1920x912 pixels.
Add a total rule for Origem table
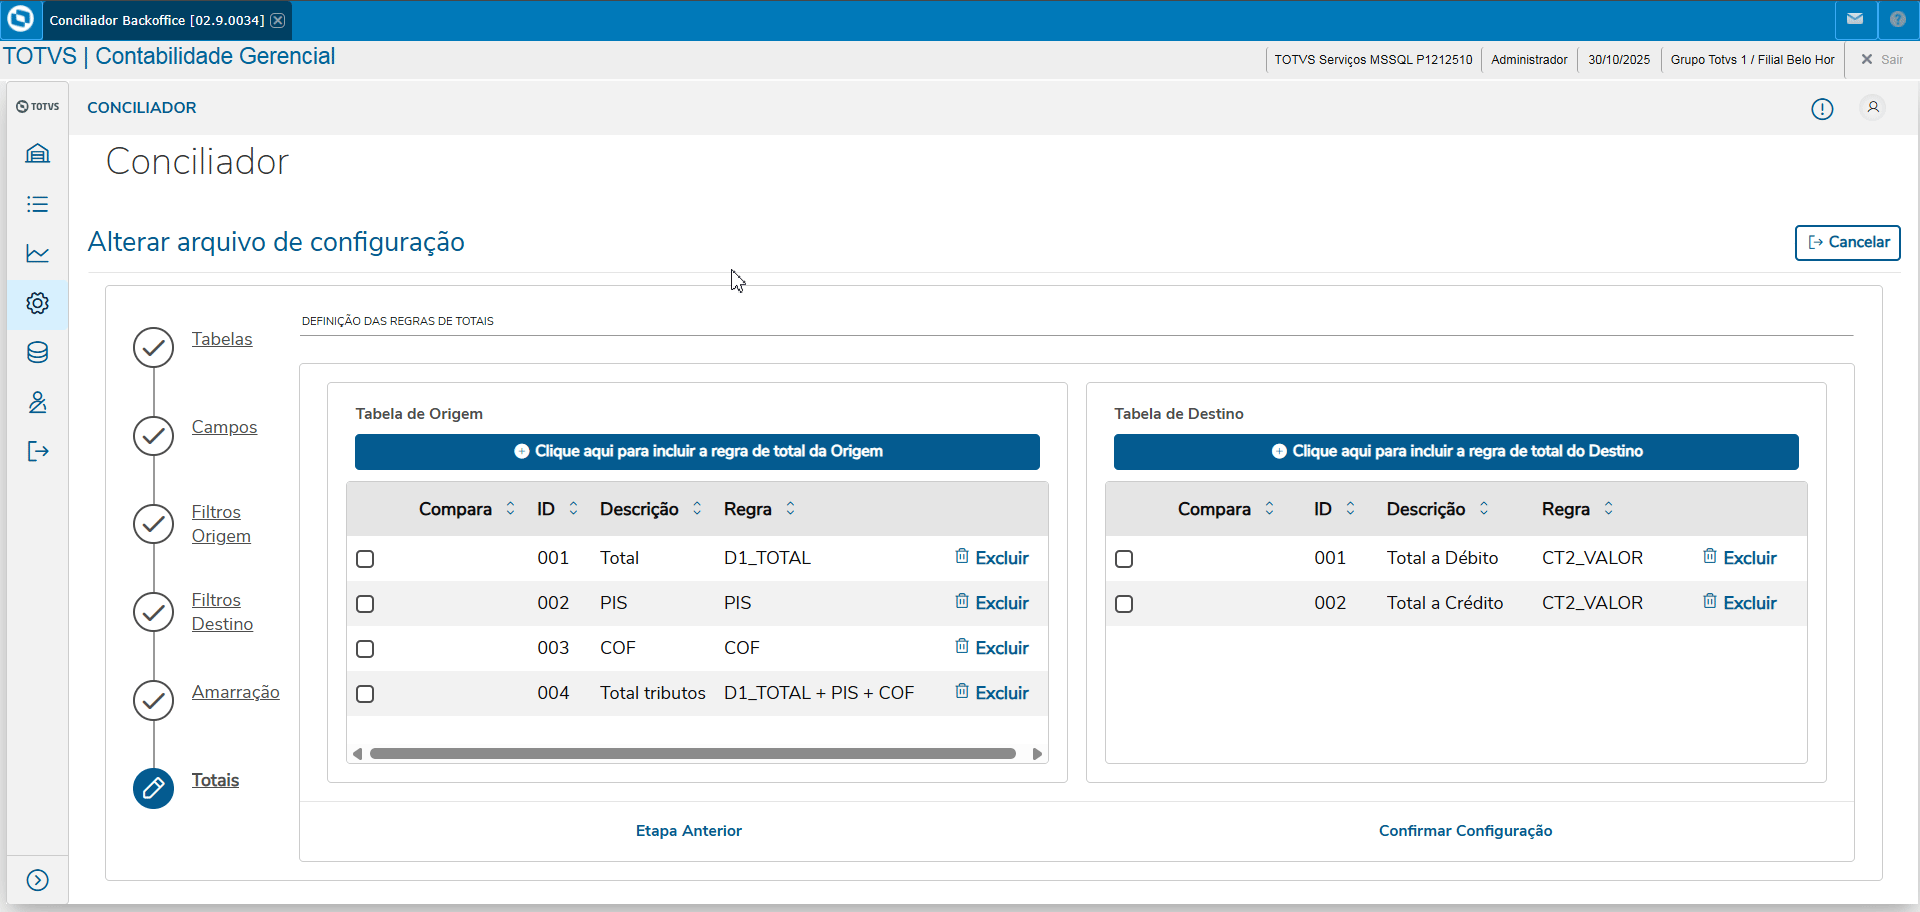click(697, 452)
